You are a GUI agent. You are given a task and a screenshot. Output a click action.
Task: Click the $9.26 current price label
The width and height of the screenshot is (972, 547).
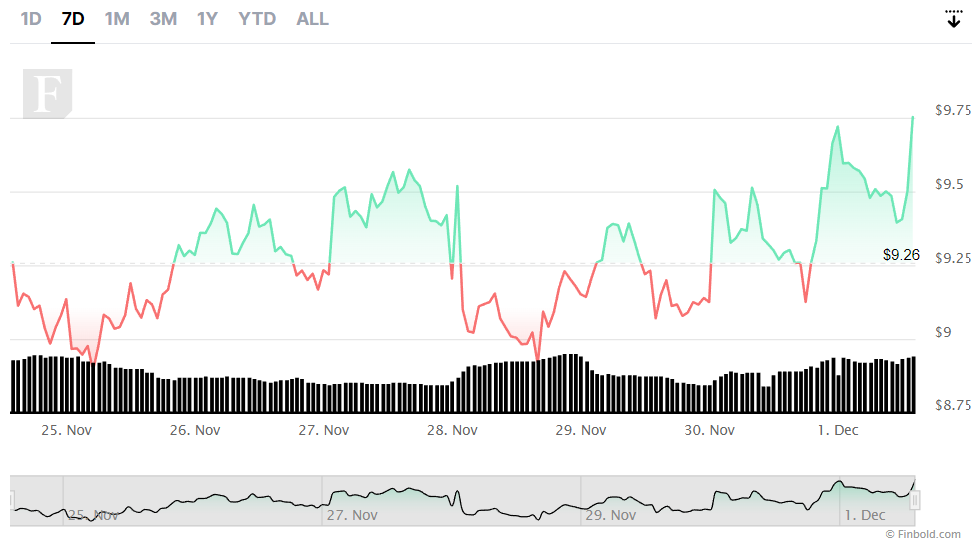click(x=901, y=255)
